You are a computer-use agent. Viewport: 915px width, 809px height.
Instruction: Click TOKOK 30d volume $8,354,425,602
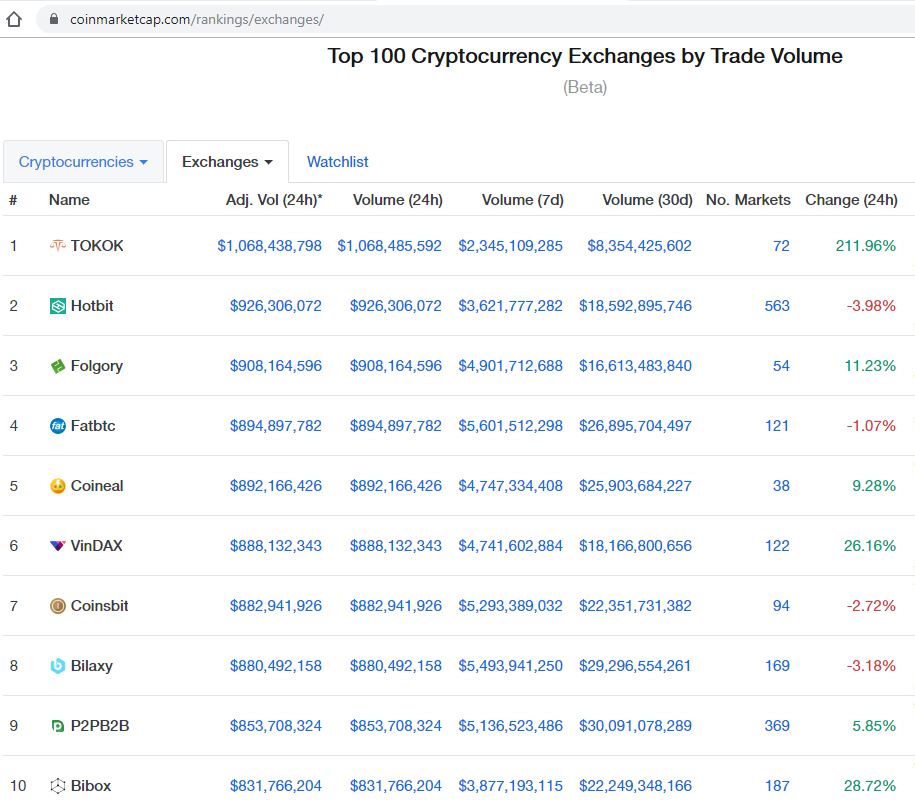639,246
